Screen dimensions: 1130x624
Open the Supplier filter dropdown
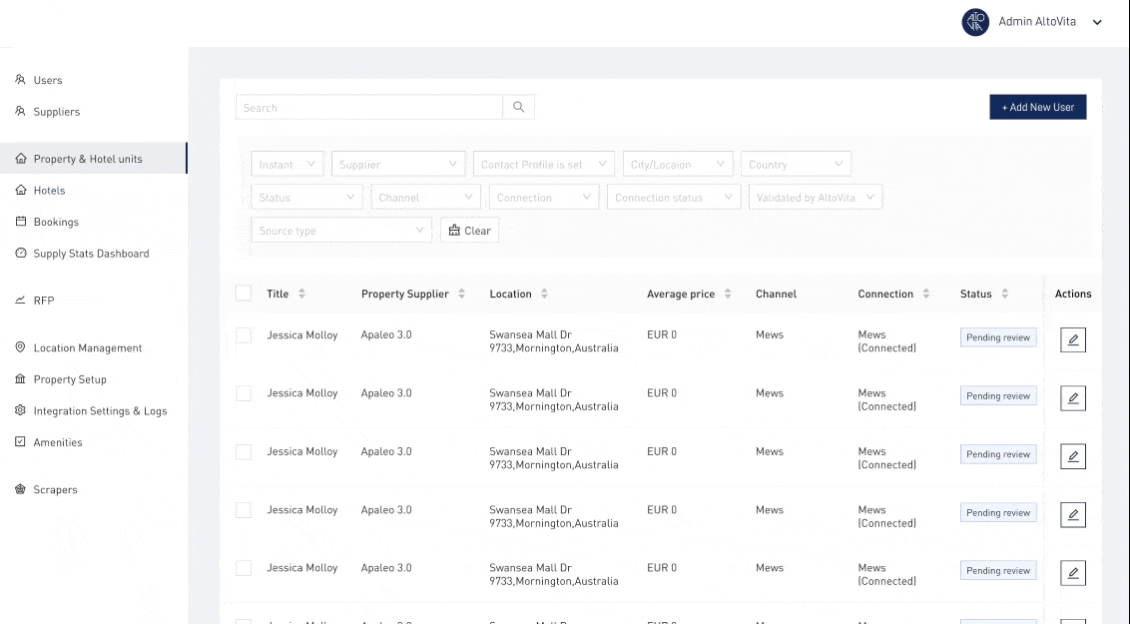398,164
